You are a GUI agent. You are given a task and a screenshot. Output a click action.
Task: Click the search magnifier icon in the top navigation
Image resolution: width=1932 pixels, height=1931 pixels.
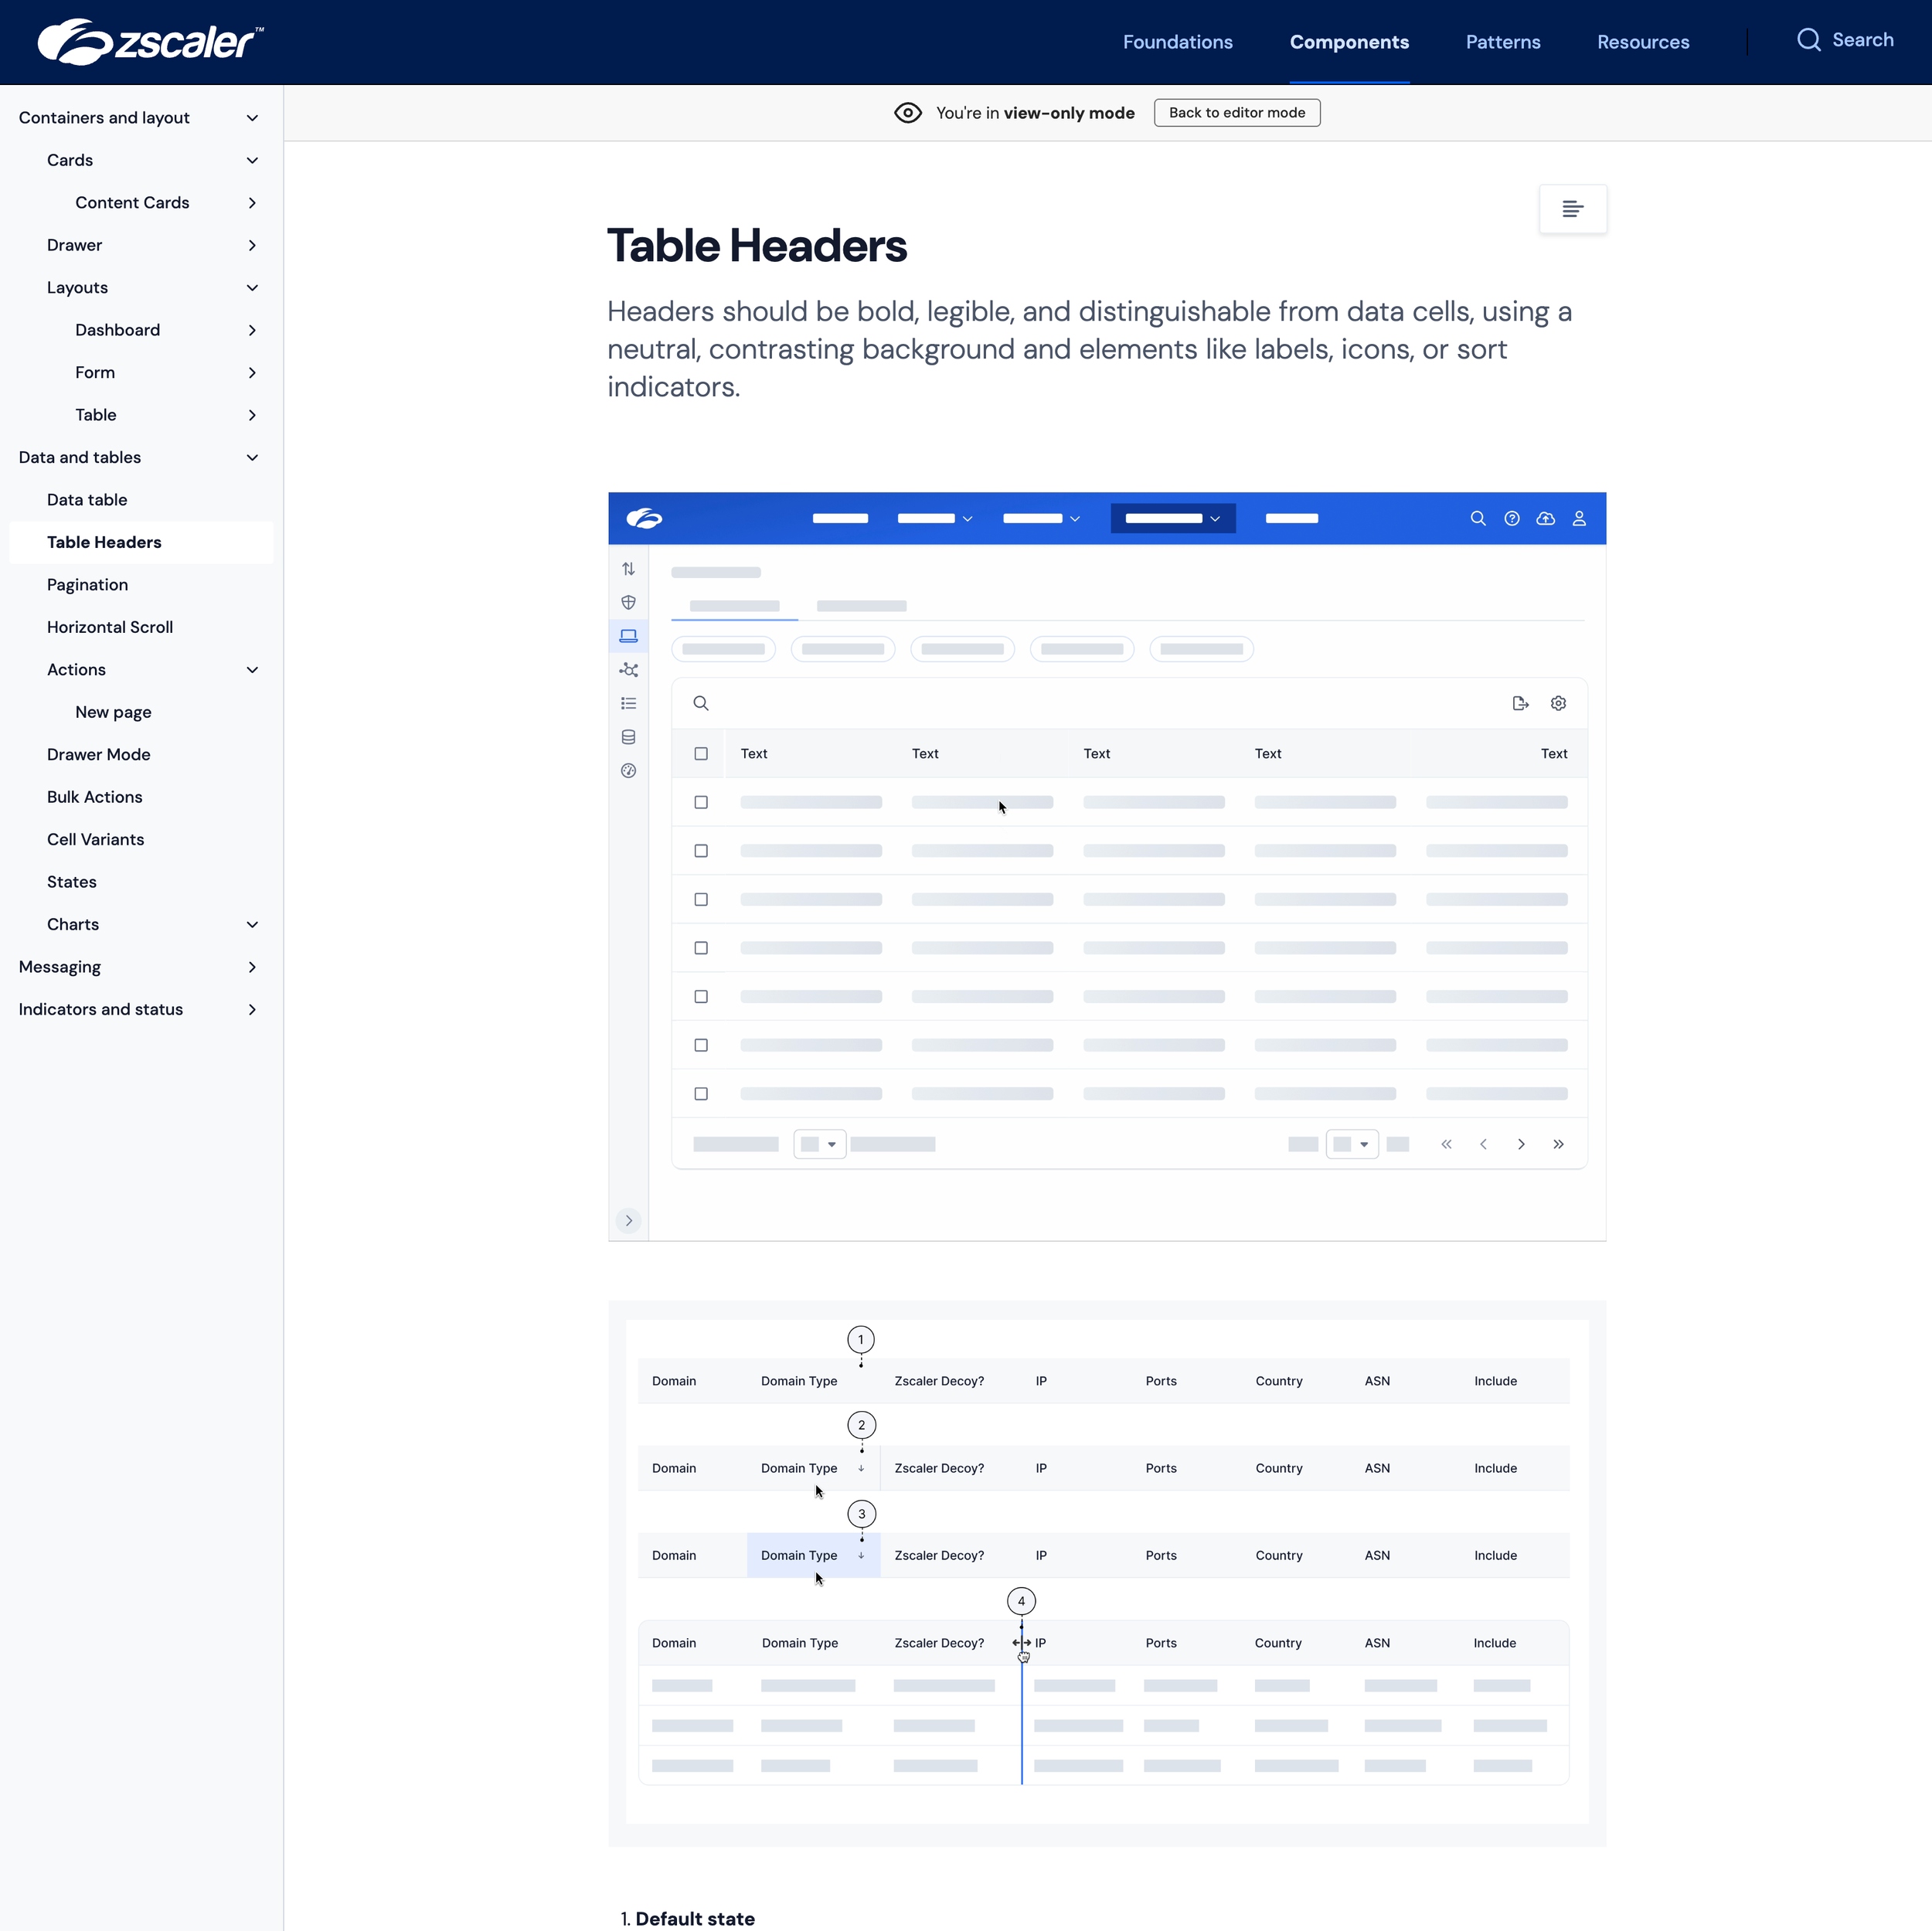click(1808, 40)
